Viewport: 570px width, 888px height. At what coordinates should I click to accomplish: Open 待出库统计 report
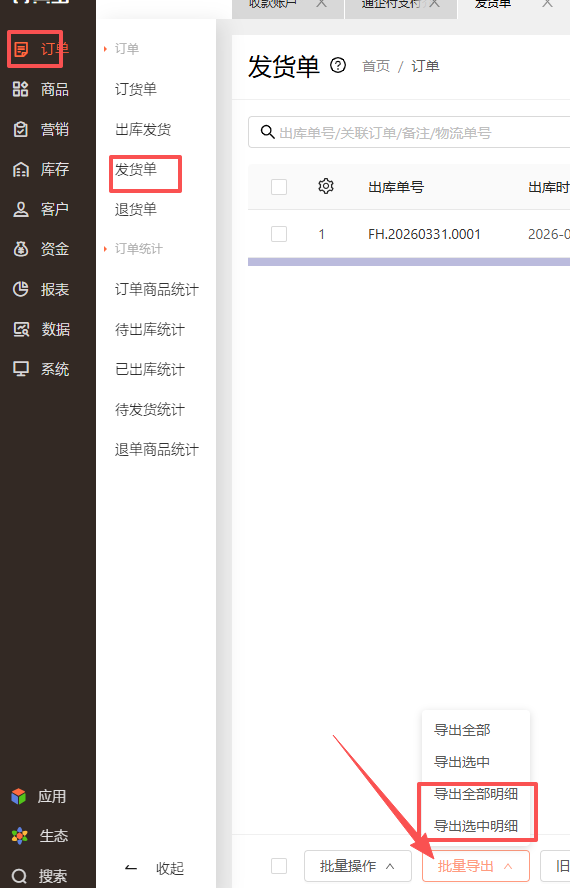click(150, 329)
